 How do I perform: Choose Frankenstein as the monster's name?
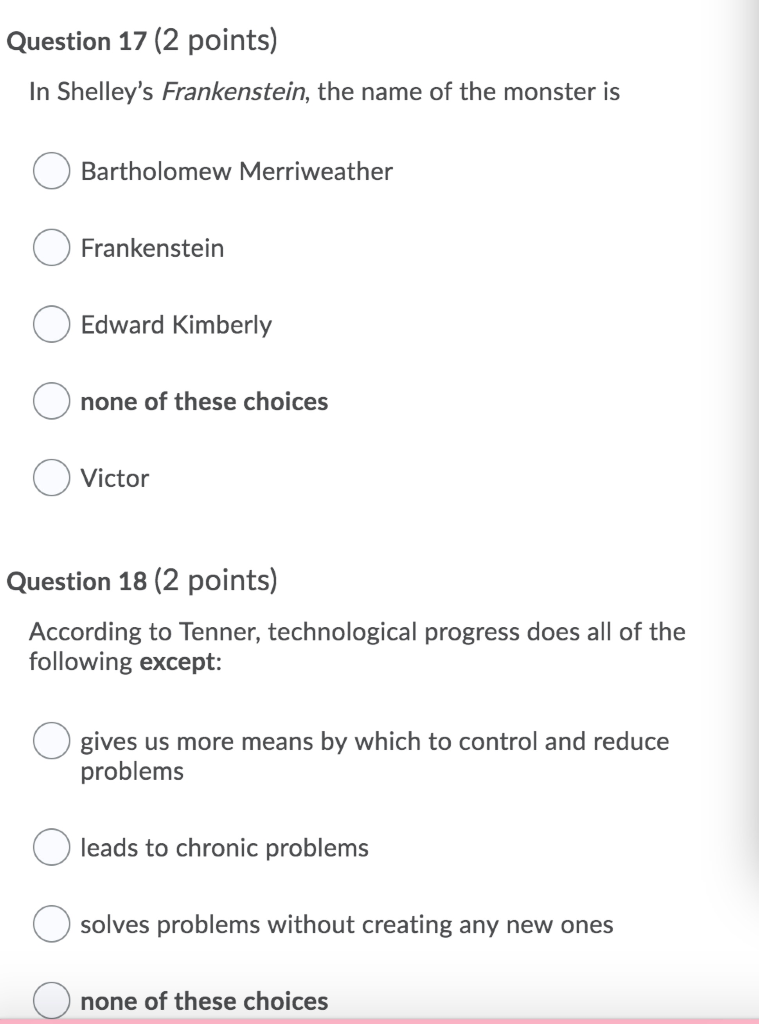coord(50,247)
